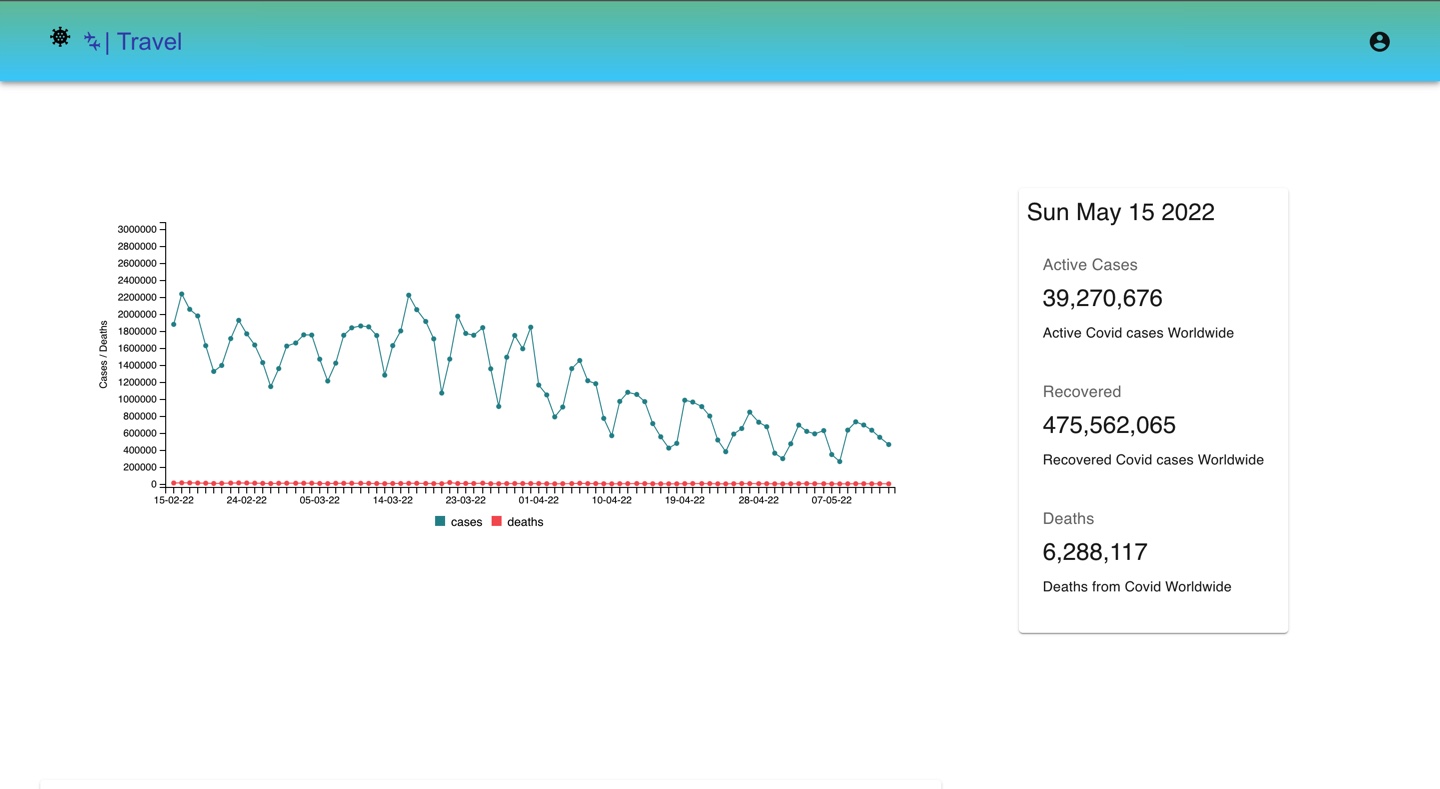Click the 15-02-22 date axis label
Screen dimensions: 1440x789
click(174, 501)
